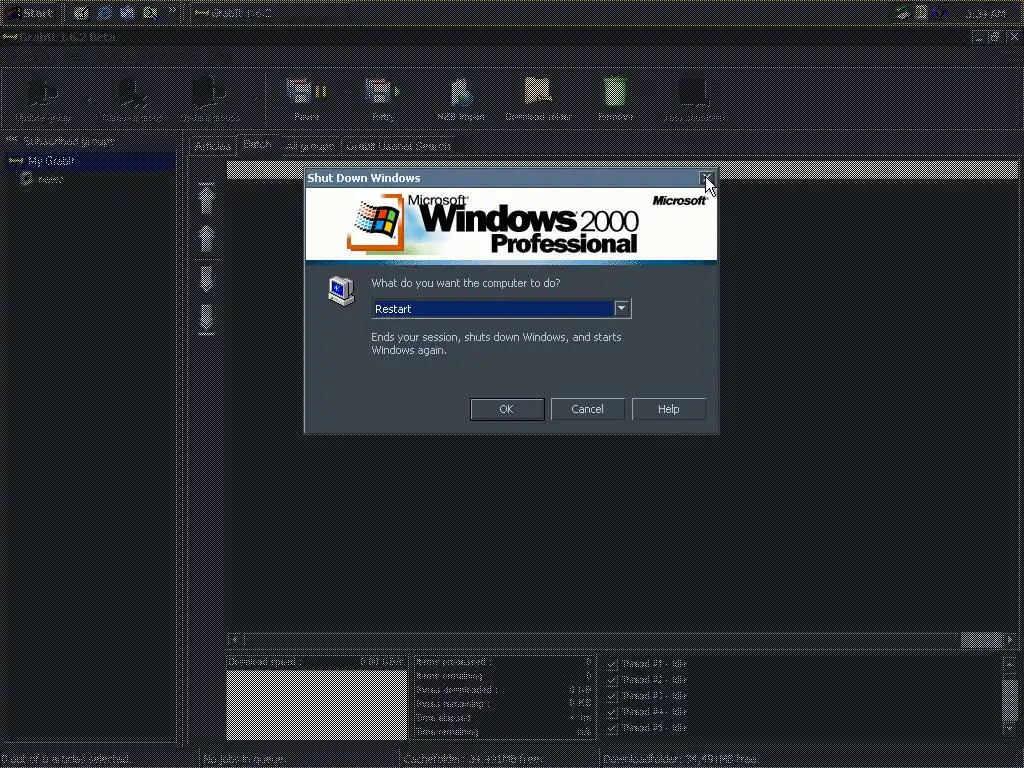The width and height of the screenshot is (1024, 768).
Task: Click the news server icon under My GrabIt
Action: (26, 178)
